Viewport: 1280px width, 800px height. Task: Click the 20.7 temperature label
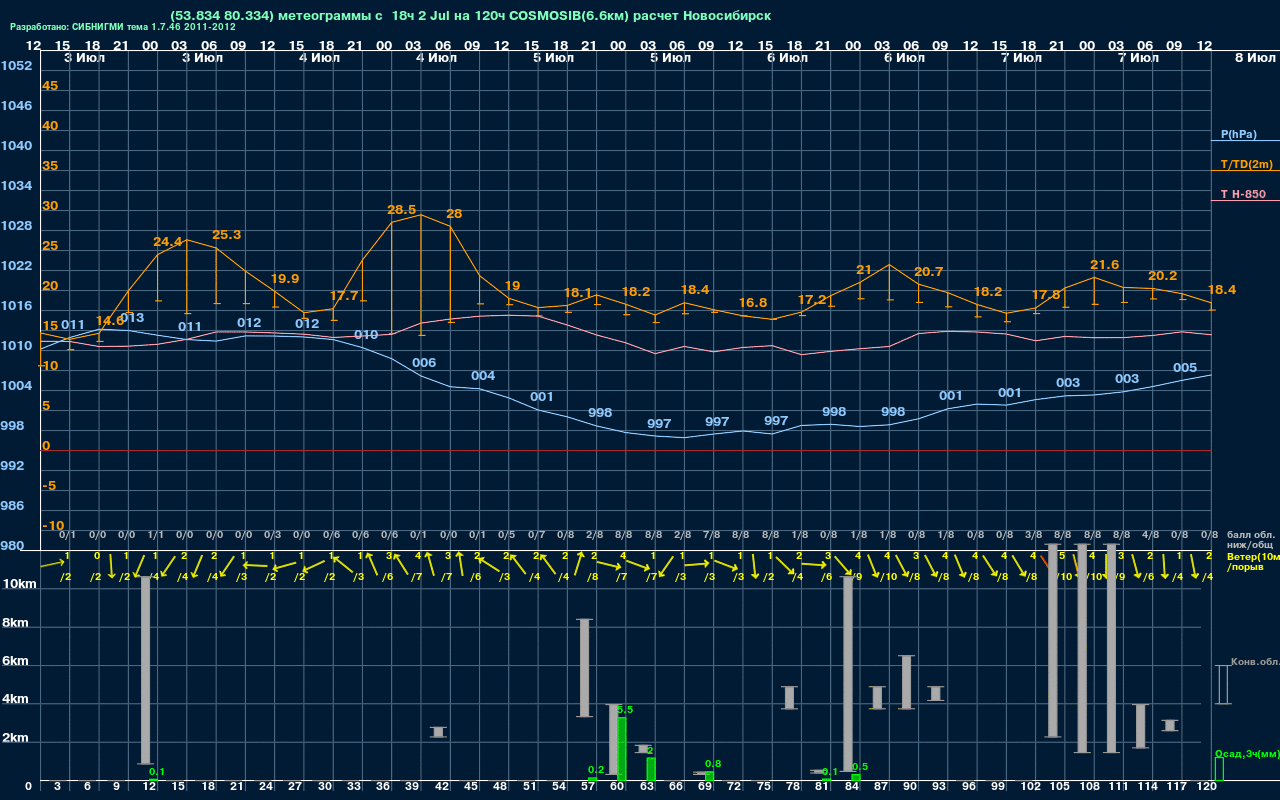929,272
